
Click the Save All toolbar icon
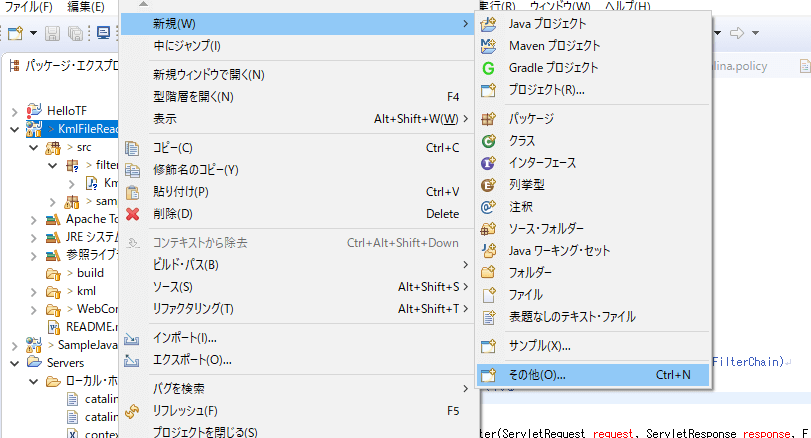[x=76, y=34]
